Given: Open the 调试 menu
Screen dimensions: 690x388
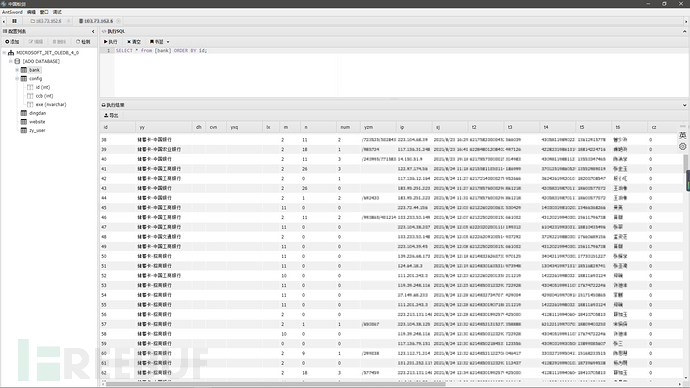Looking at the screenshot, I should (x=57, y=12).
